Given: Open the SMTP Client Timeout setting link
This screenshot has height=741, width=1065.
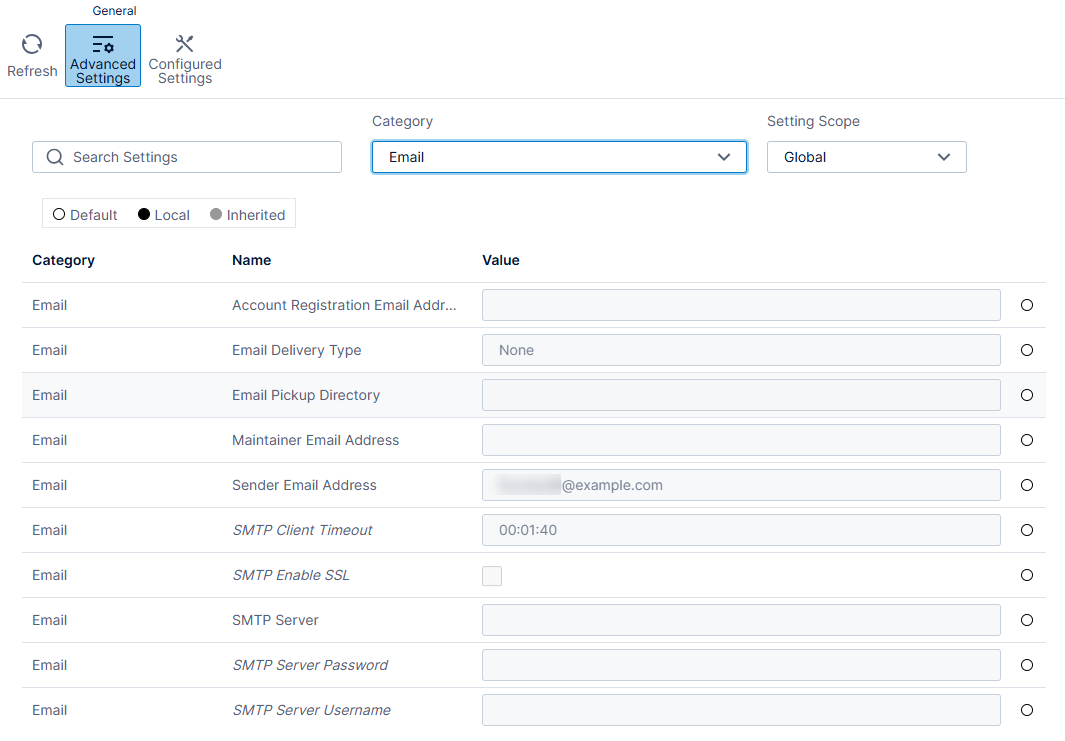Looking at the screenshot, I should click(302, 530).
